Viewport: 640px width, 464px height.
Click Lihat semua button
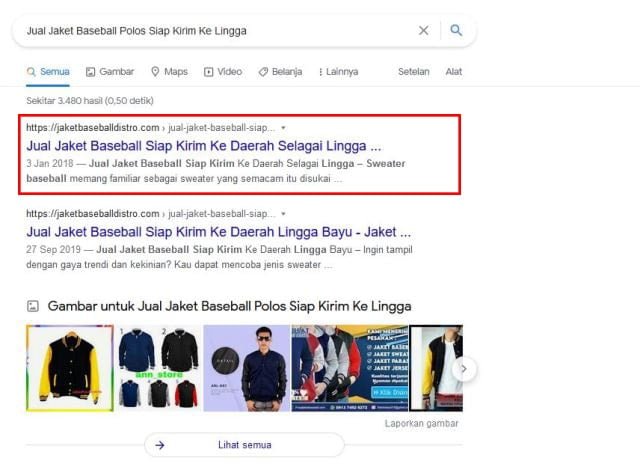click(x=244, y=445)
